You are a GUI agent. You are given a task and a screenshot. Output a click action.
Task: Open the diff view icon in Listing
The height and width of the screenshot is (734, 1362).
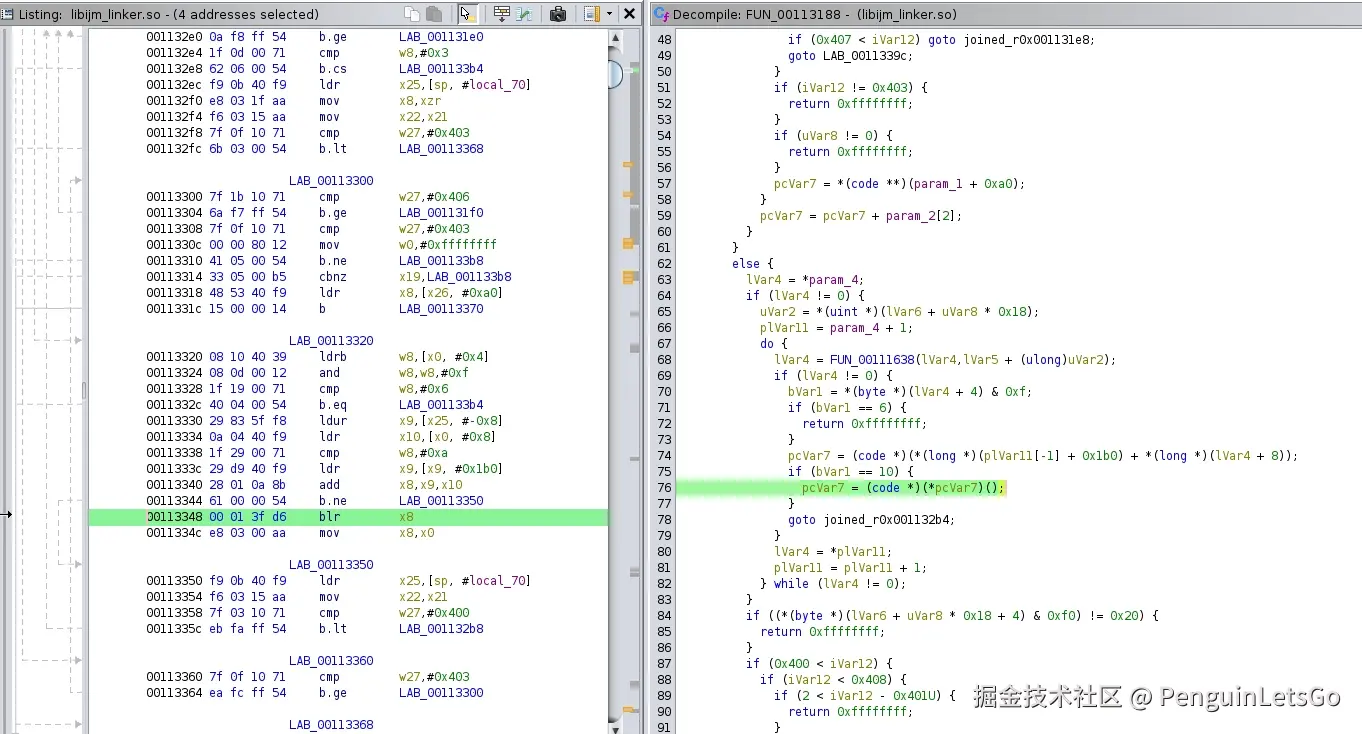pos(523,14)
